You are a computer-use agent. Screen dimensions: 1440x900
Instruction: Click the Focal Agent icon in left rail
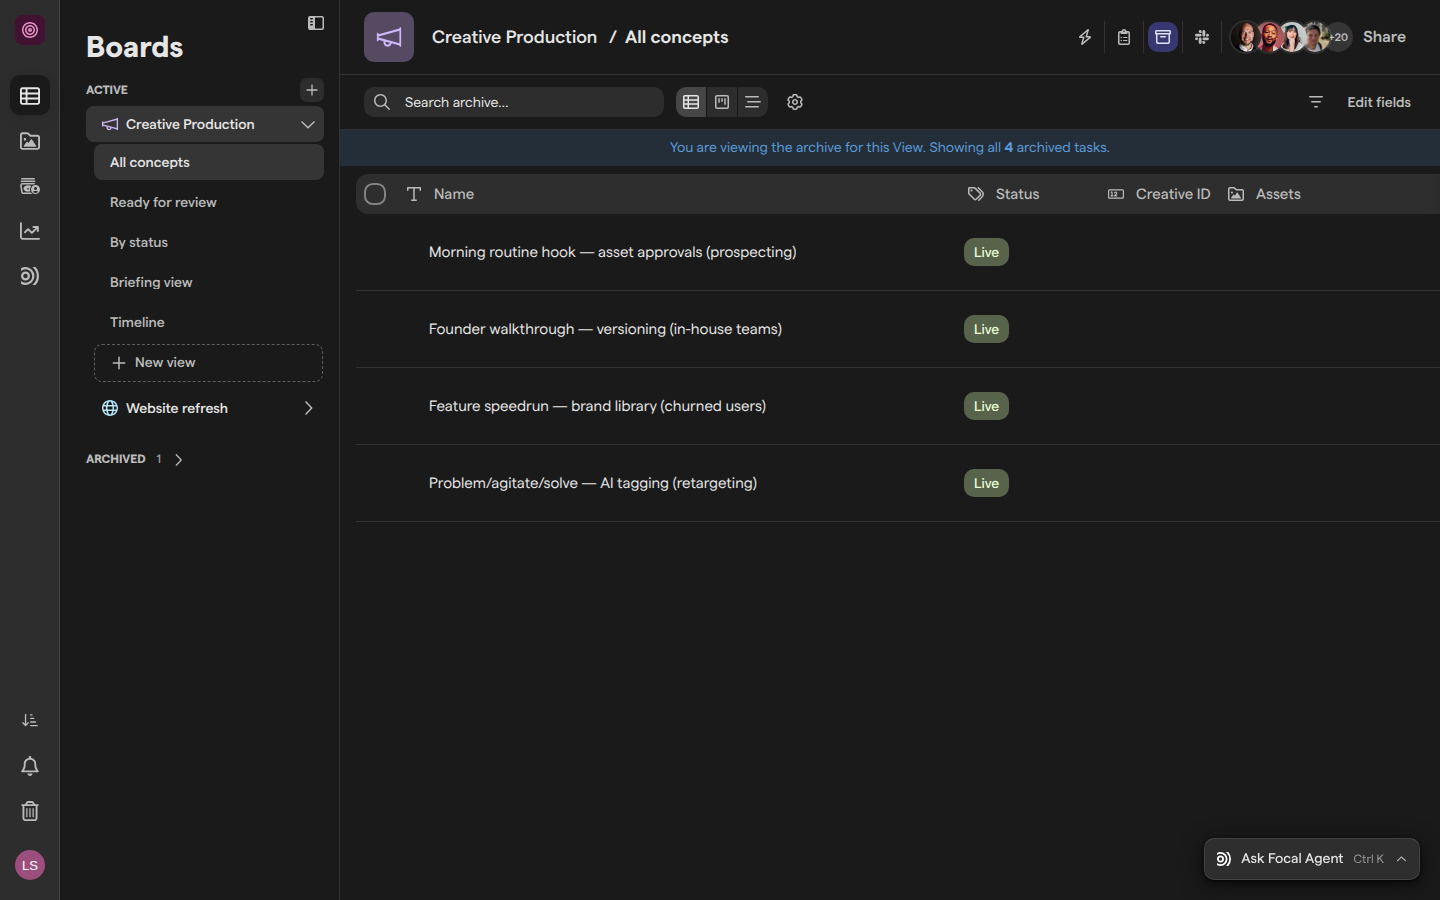tap(30, 276)
